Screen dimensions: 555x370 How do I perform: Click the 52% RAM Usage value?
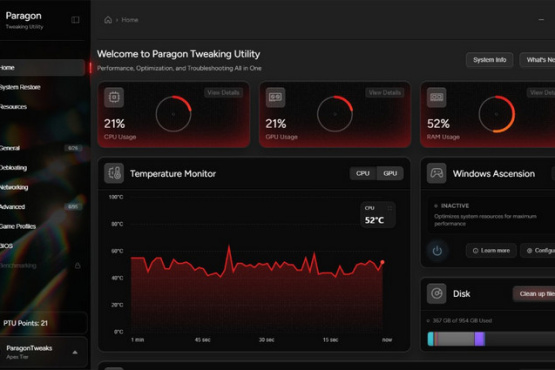[438, 124]
